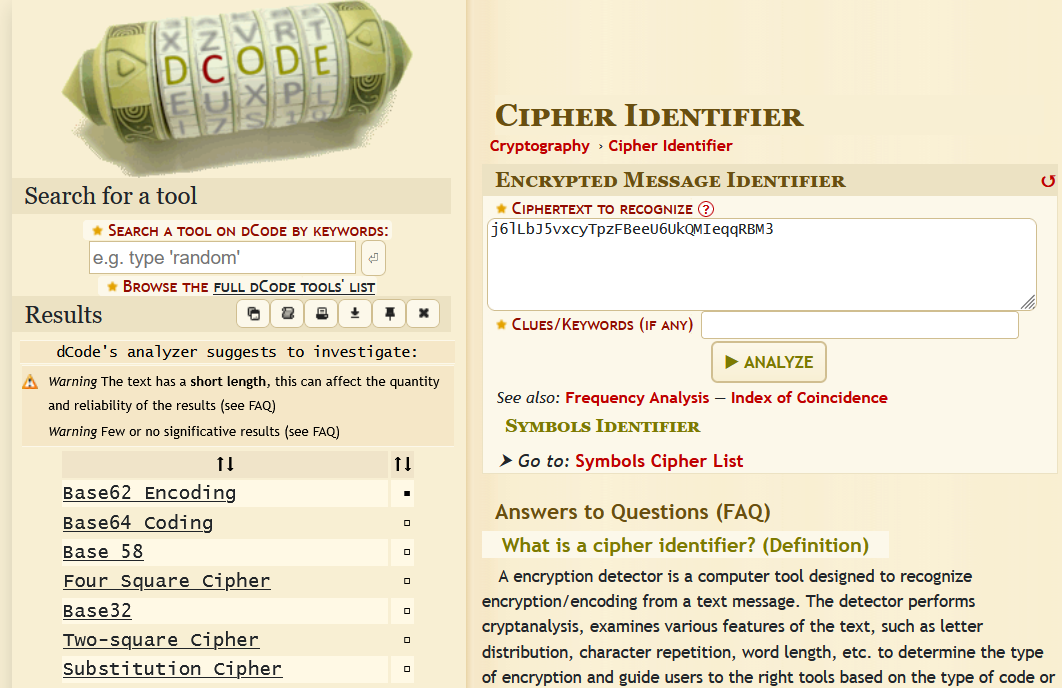Click the score marker for Base 58

406,552
